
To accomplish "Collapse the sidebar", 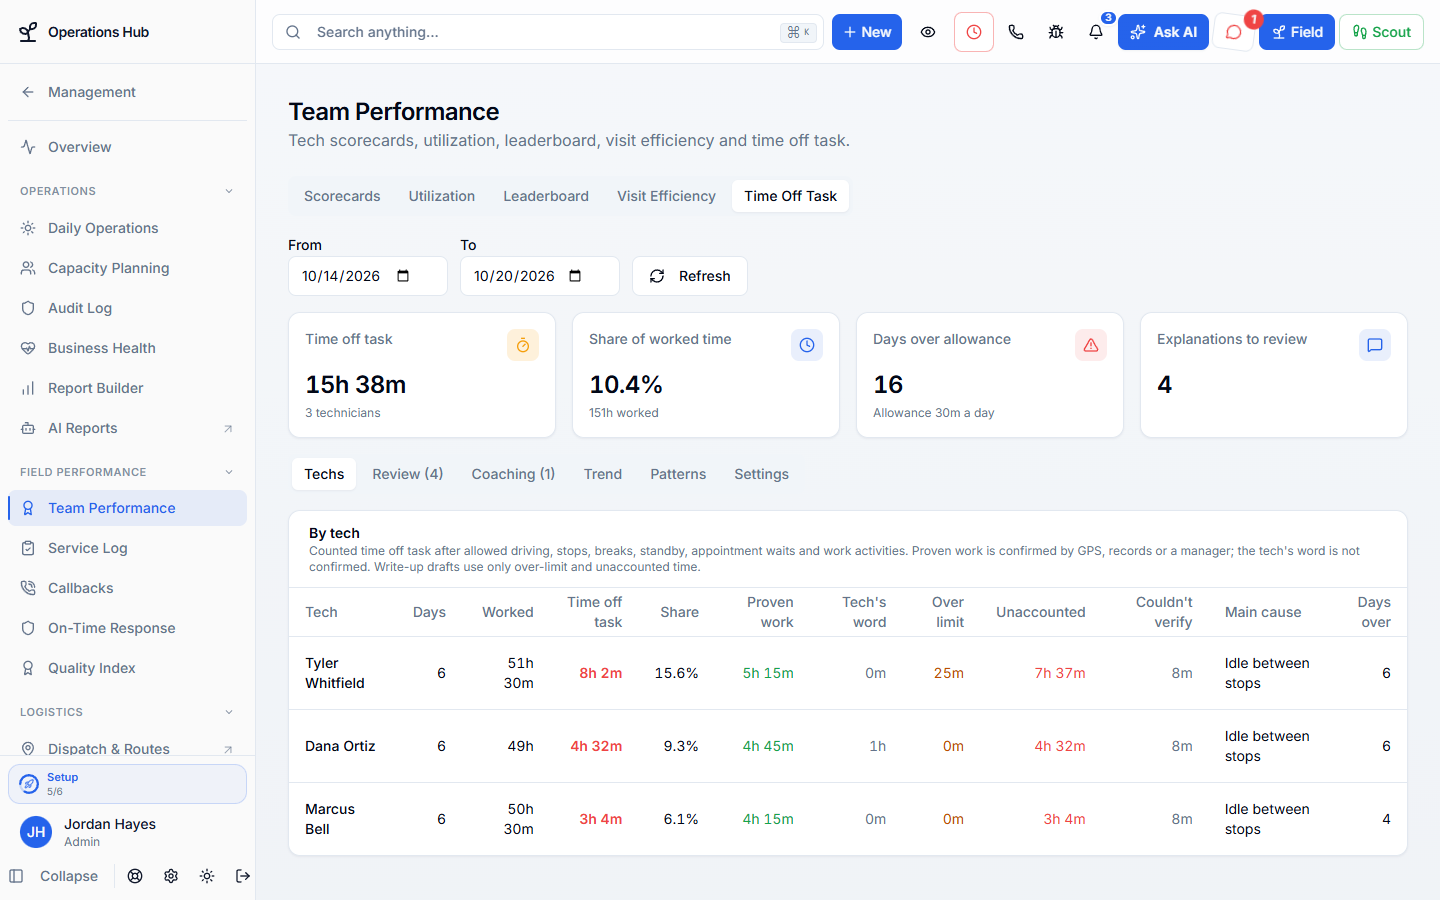I will [55, 876].
